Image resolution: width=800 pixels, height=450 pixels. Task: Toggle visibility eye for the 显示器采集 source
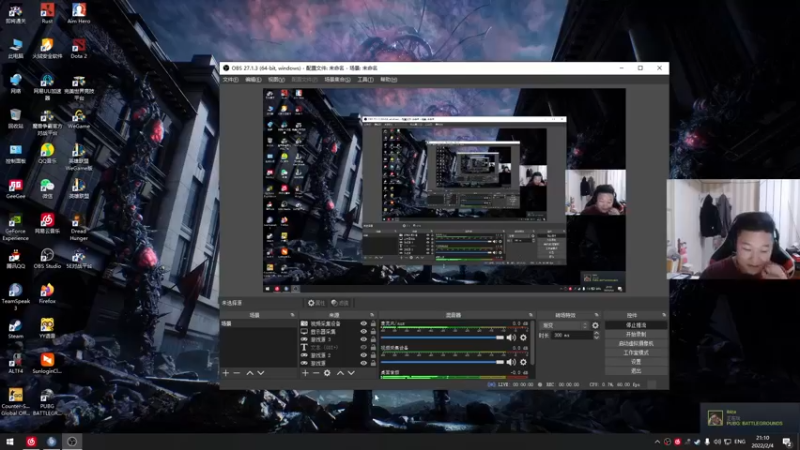coord(363,332)
